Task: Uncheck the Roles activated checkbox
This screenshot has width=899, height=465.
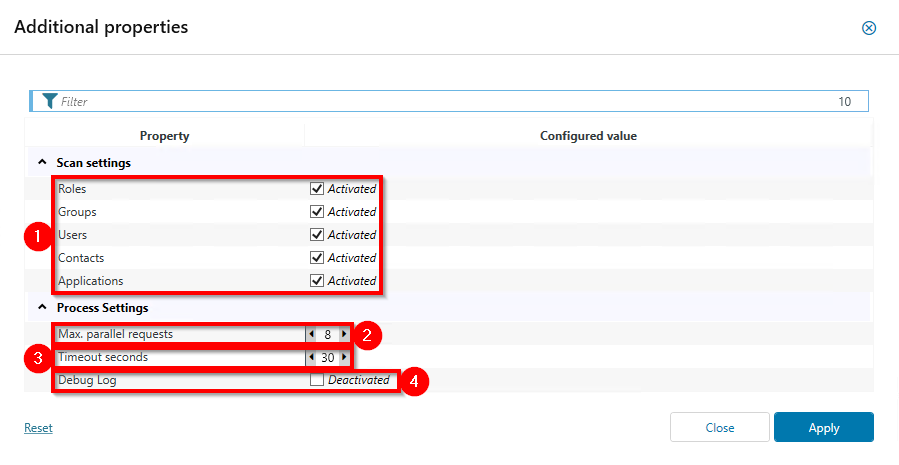Action: point(317,188)
